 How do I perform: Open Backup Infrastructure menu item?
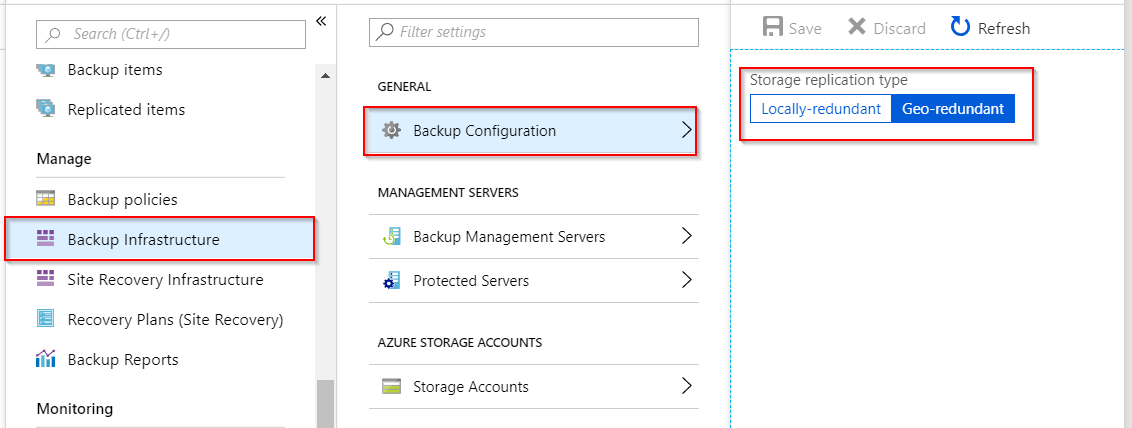click(x=143, y=239)
